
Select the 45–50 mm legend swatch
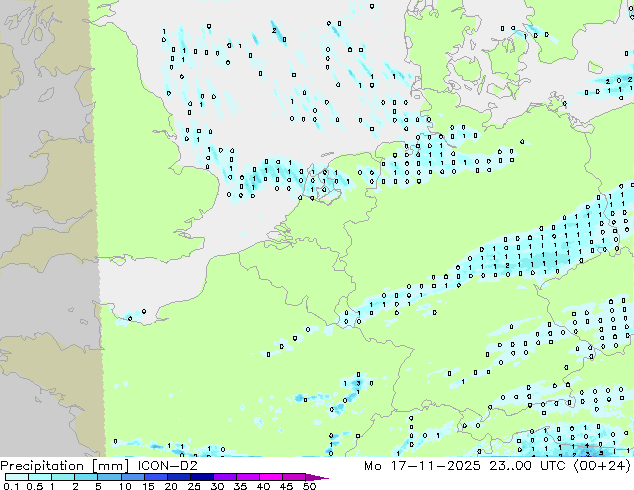[294, 477]
